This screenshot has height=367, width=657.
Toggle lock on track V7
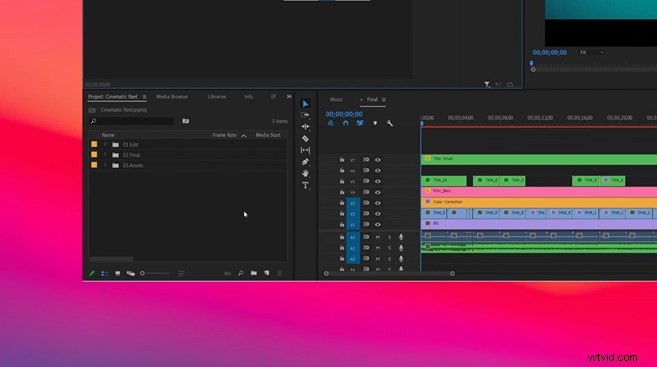[342, 160]
